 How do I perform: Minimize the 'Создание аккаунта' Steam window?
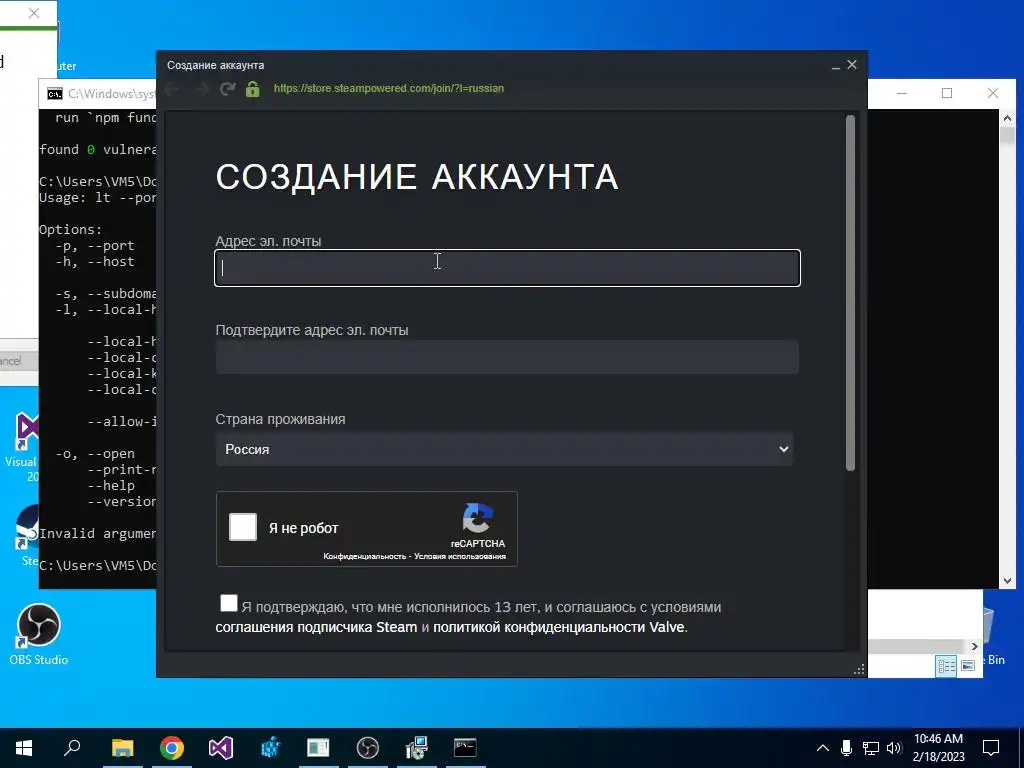836,65
